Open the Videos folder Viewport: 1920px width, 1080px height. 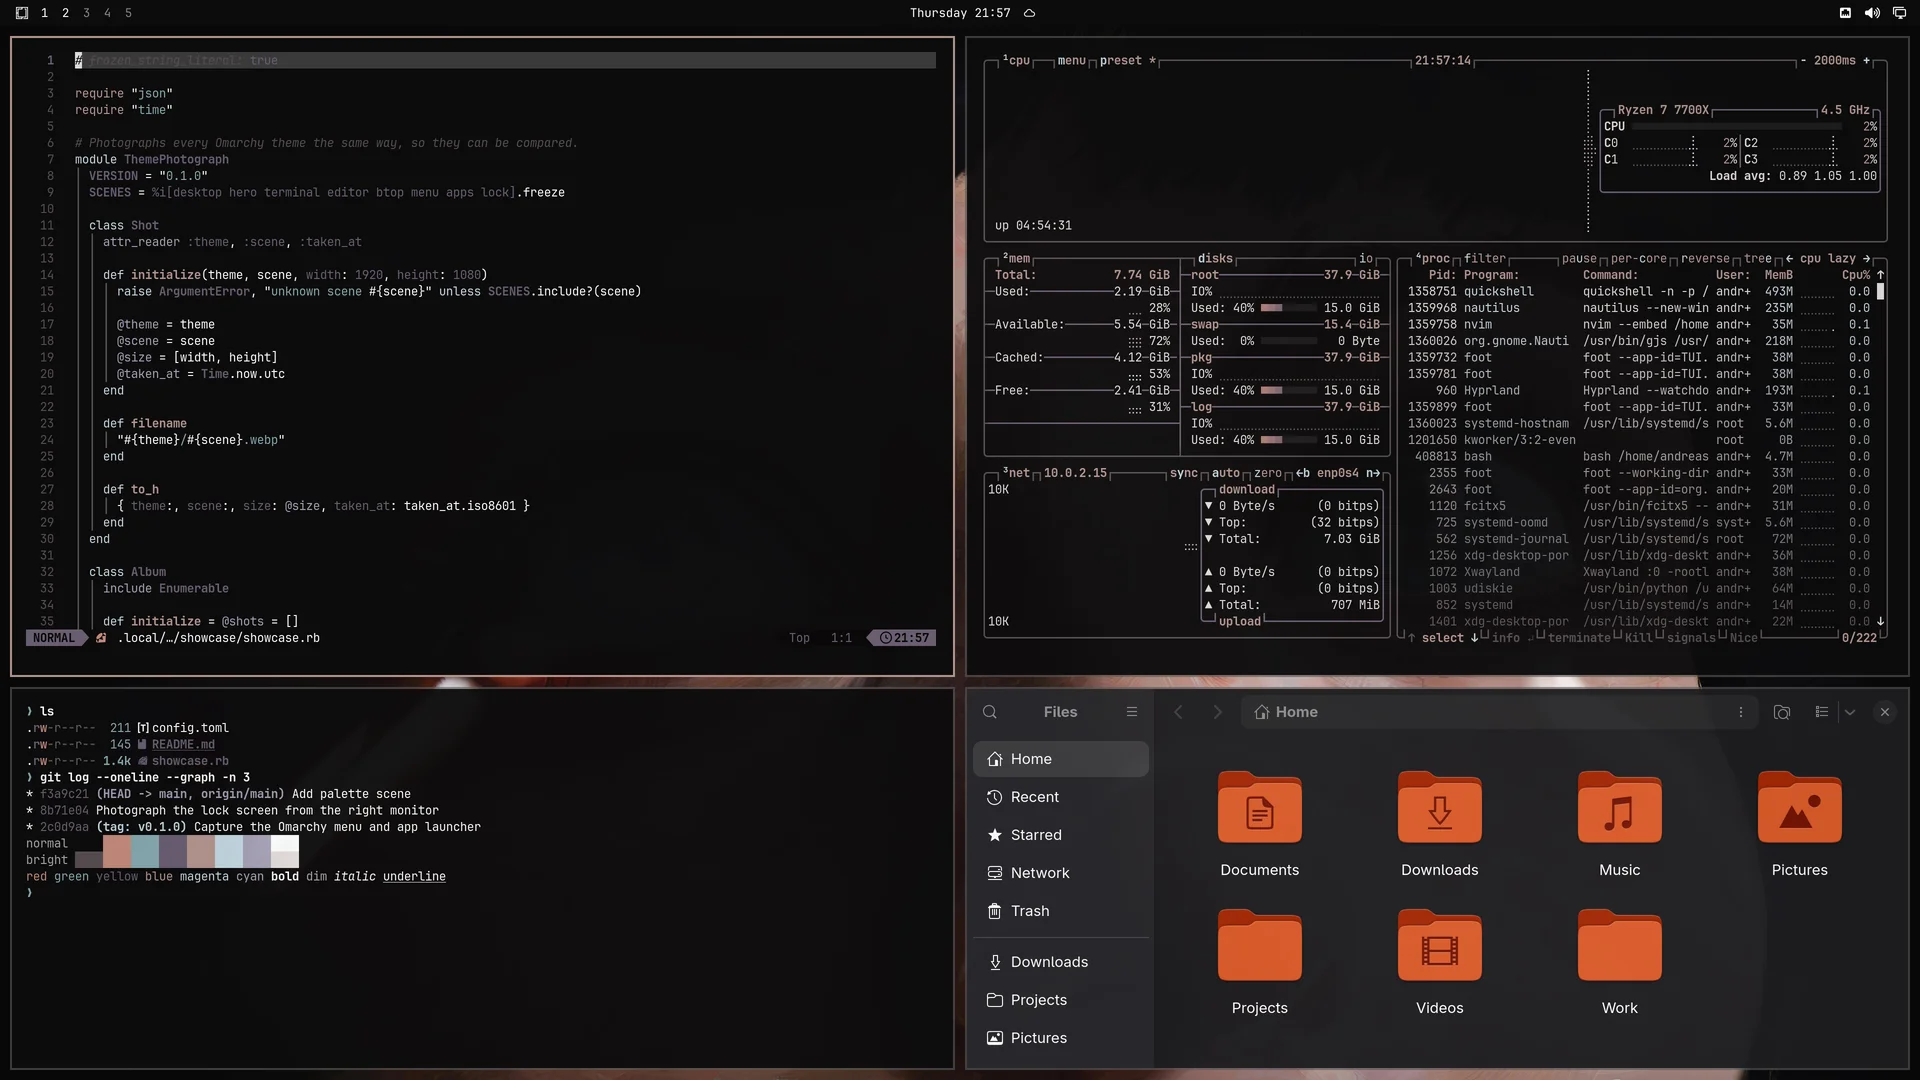tap(1440, 963)
